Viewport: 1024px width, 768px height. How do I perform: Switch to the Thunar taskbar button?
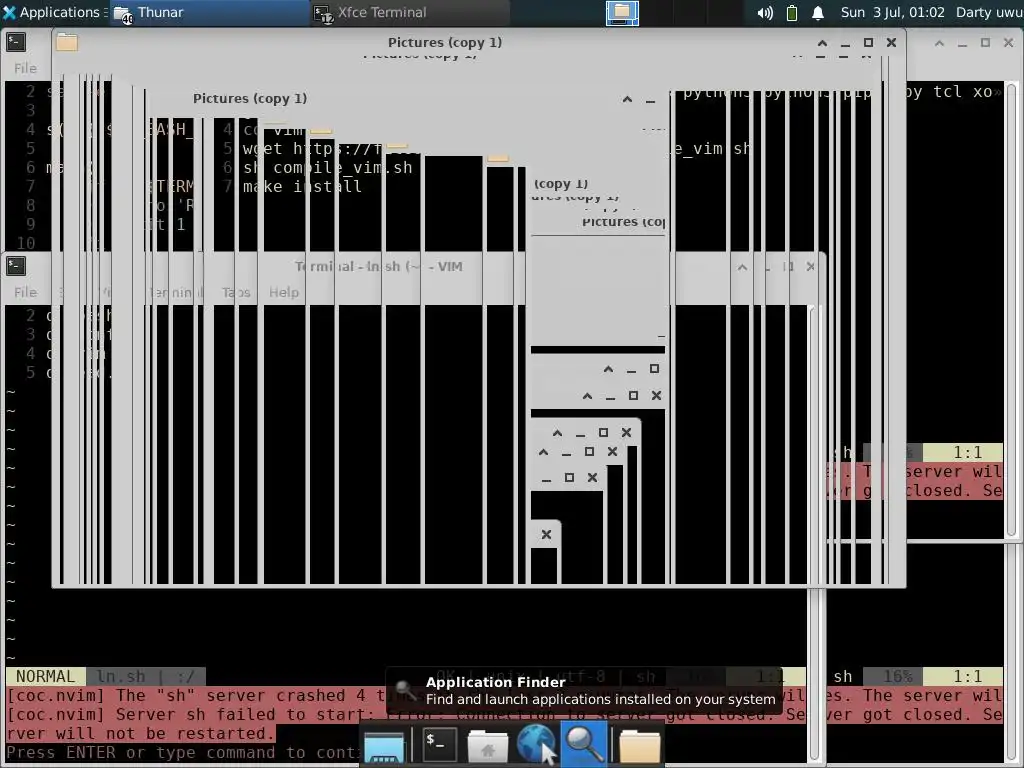point(210,12)
